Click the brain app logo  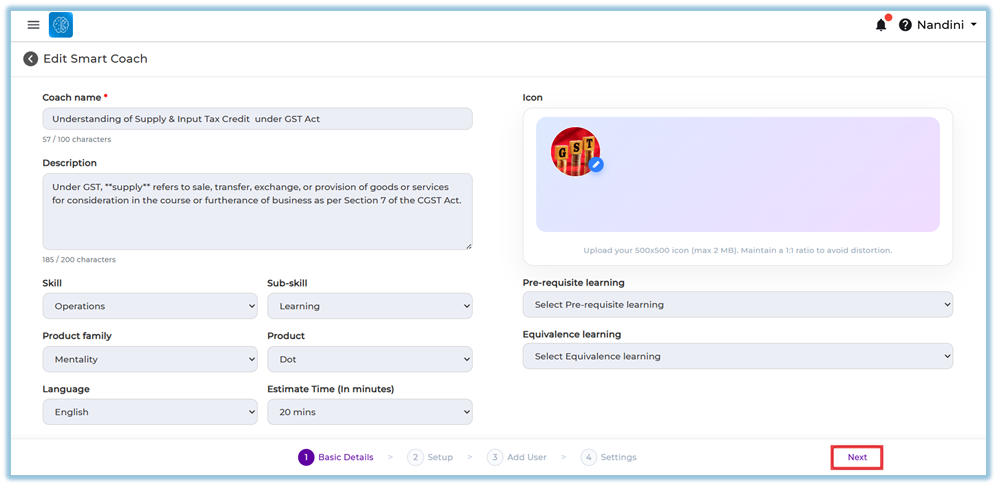(x=61, y=25)
